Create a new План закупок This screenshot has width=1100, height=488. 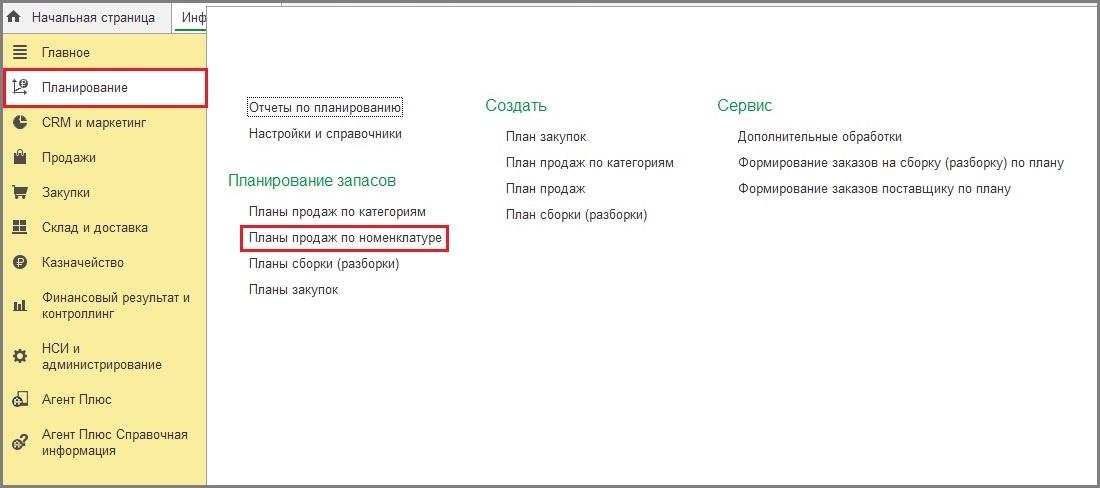546,137
